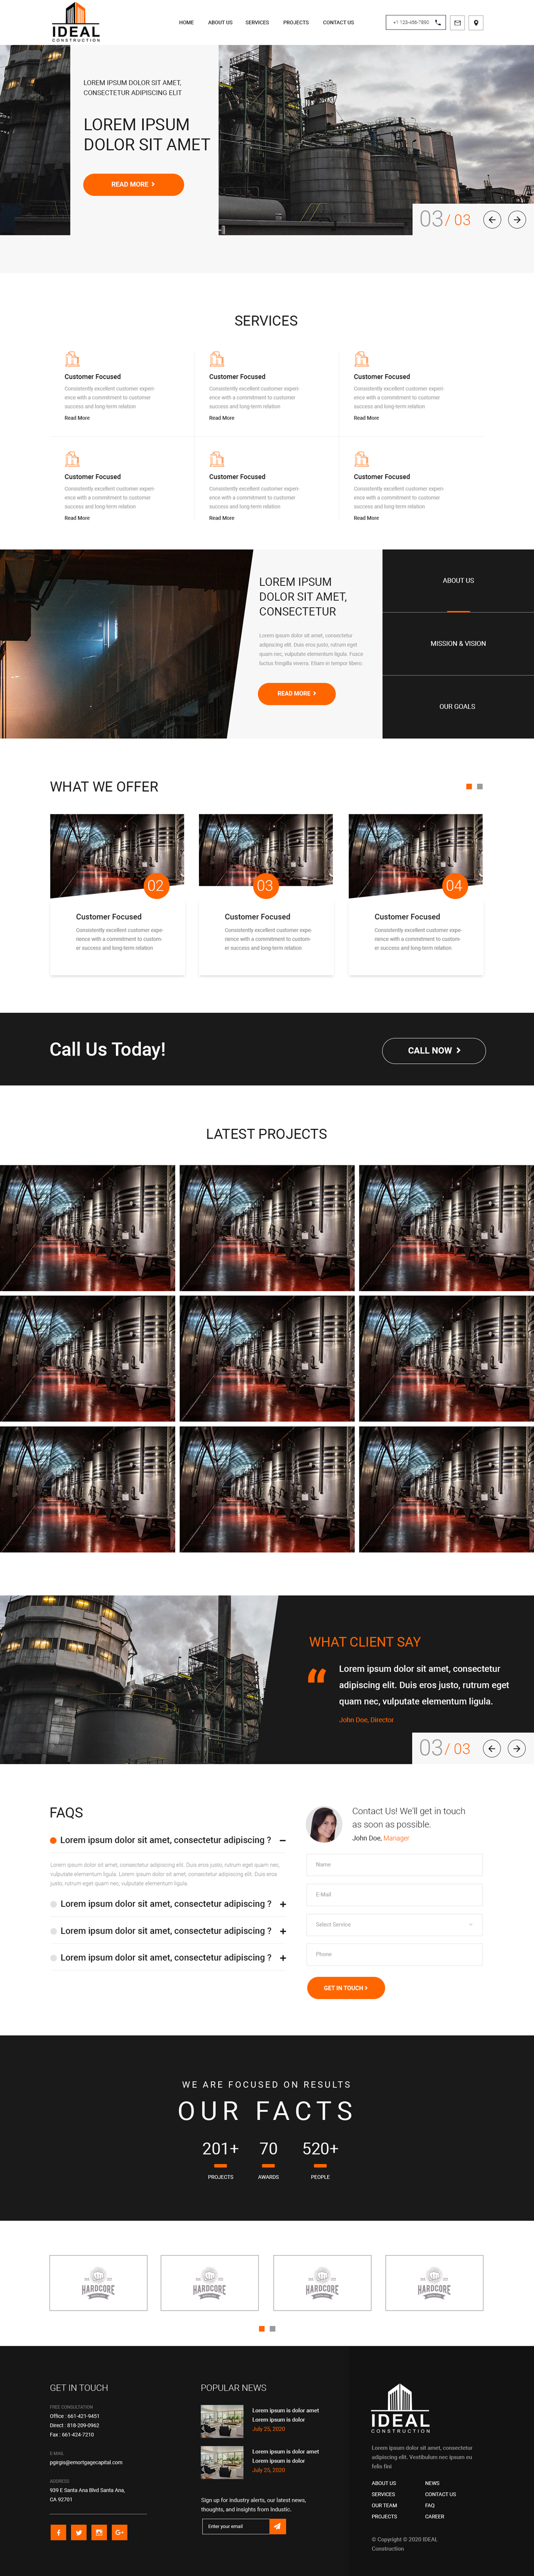Image resolution: width=534 pixels, height=2576 pixels.
Task: Click the Name input field
Action: (x=394, y=1865)
